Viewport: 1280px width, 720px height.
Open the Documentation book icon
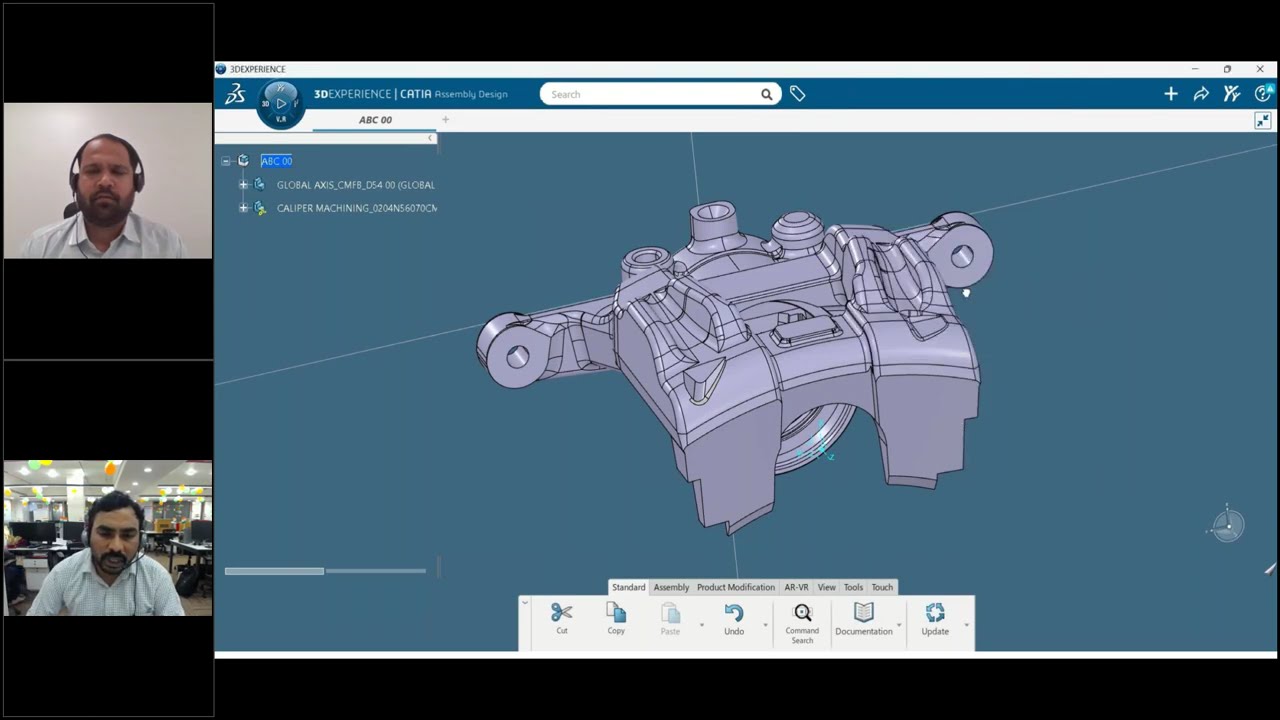(x=864, y=612)
